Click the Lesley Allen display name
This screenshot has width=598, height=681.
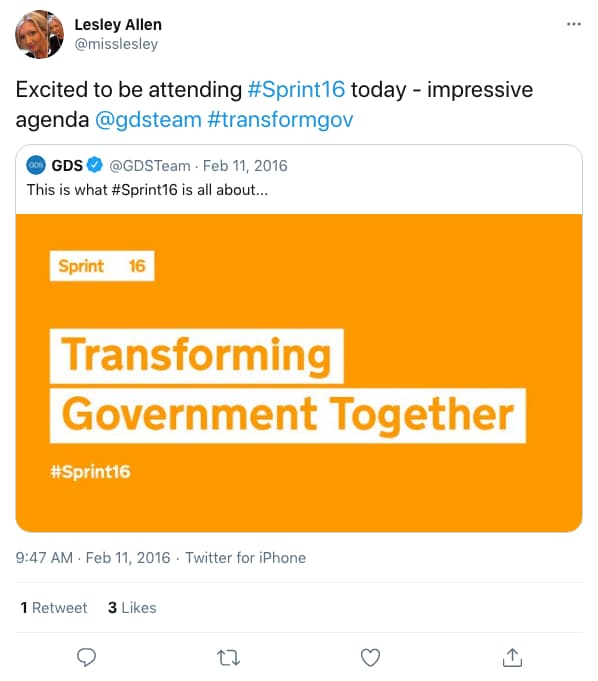(118, 25)
